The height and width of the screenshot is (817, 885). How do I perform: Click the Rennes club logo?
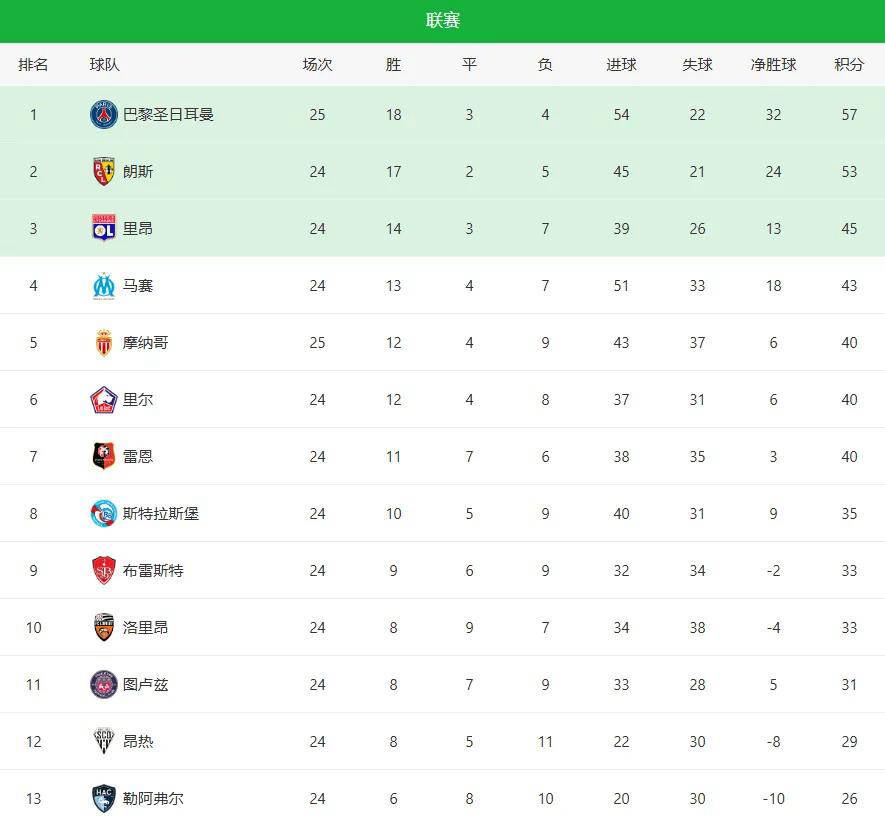click(x=104, y=456)
